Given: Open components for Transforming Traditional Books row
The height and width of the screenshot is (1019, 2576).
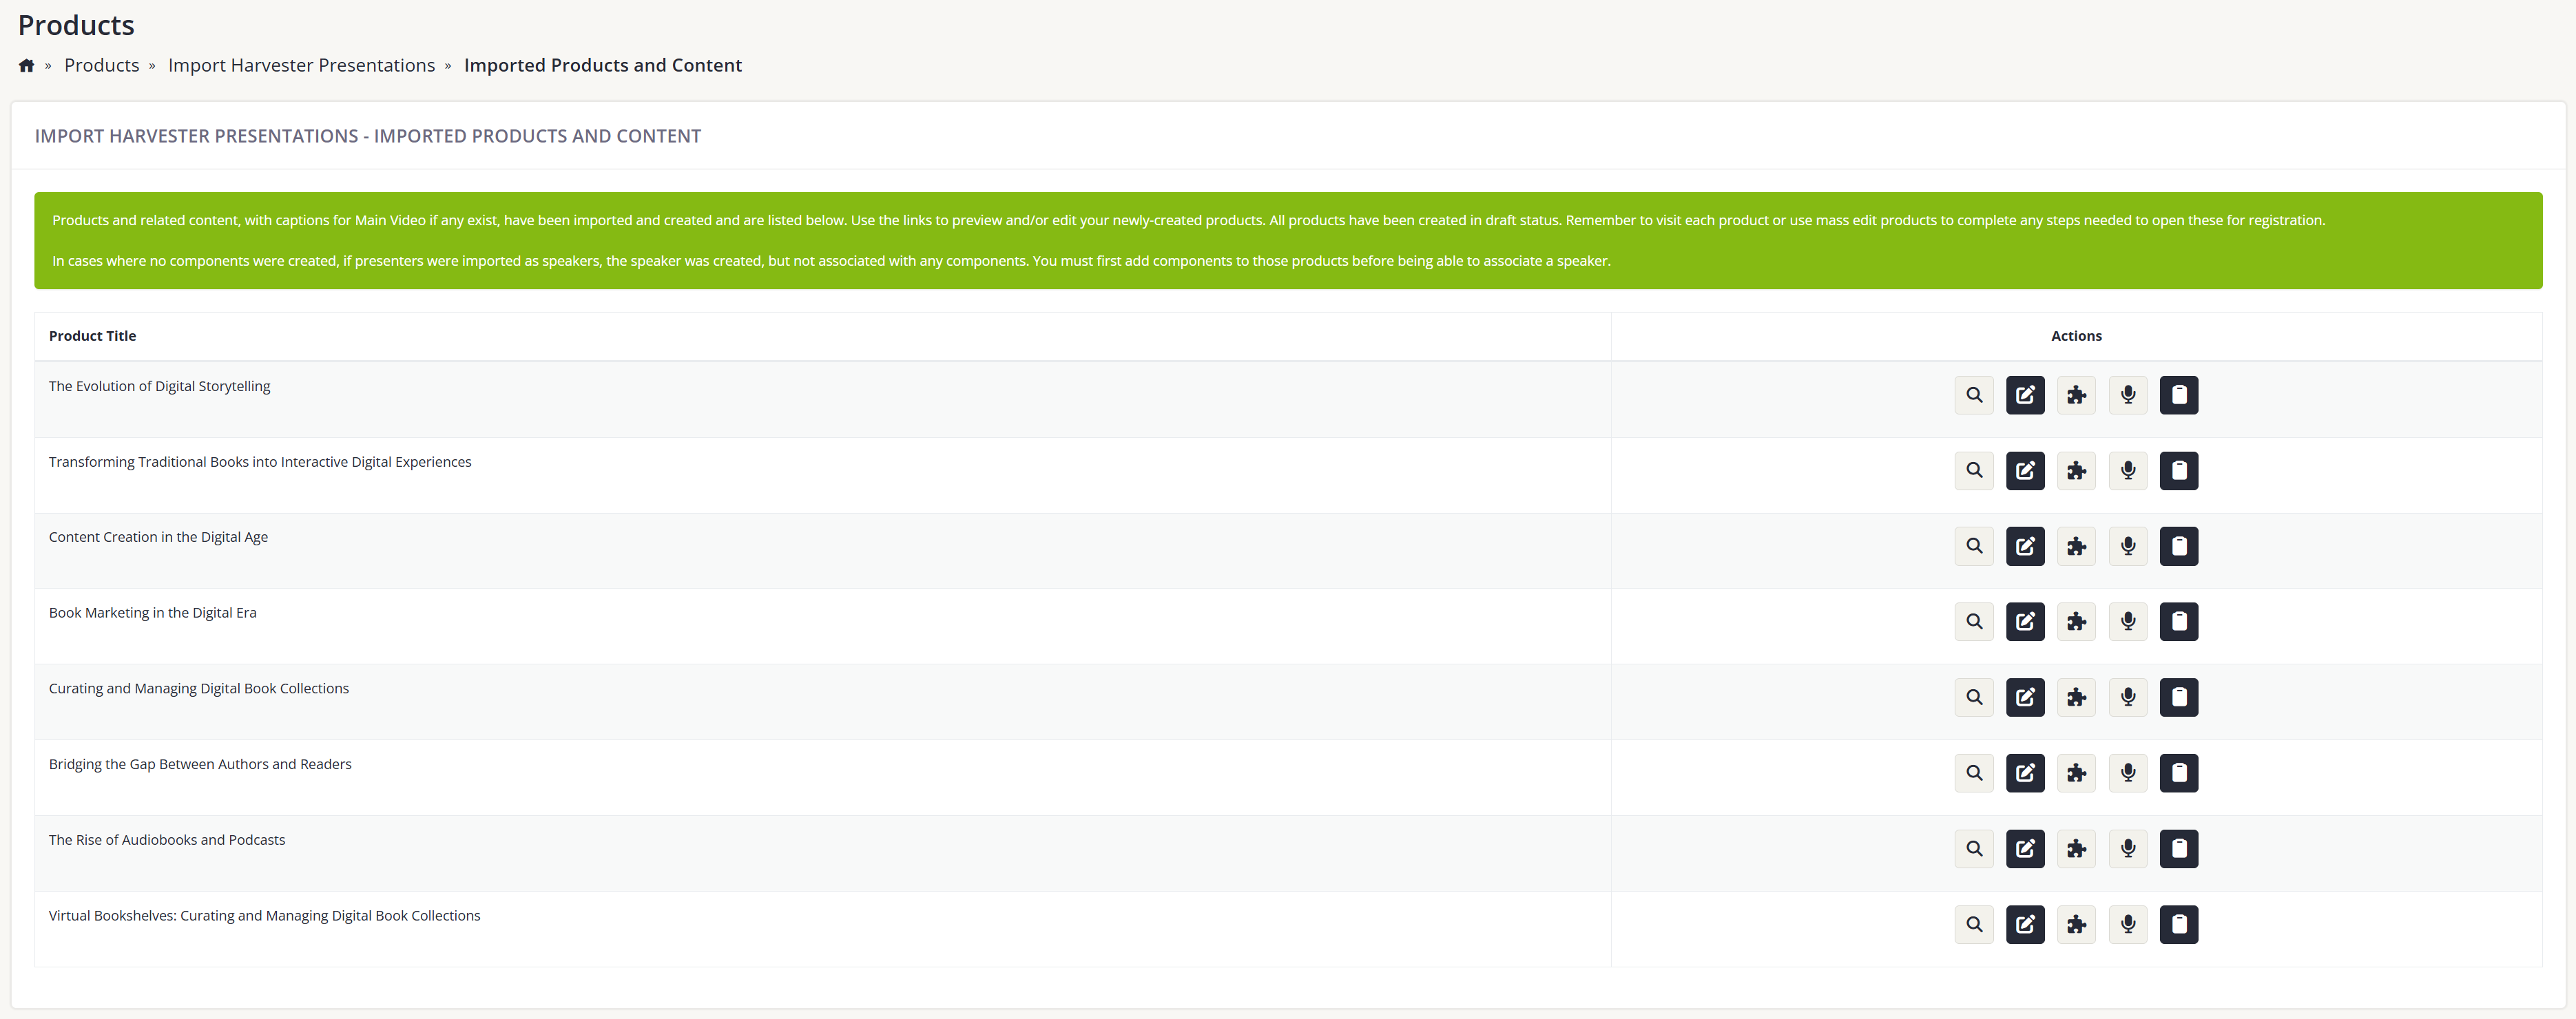Looking at the screenshot, I should (x=2076, y=471).
